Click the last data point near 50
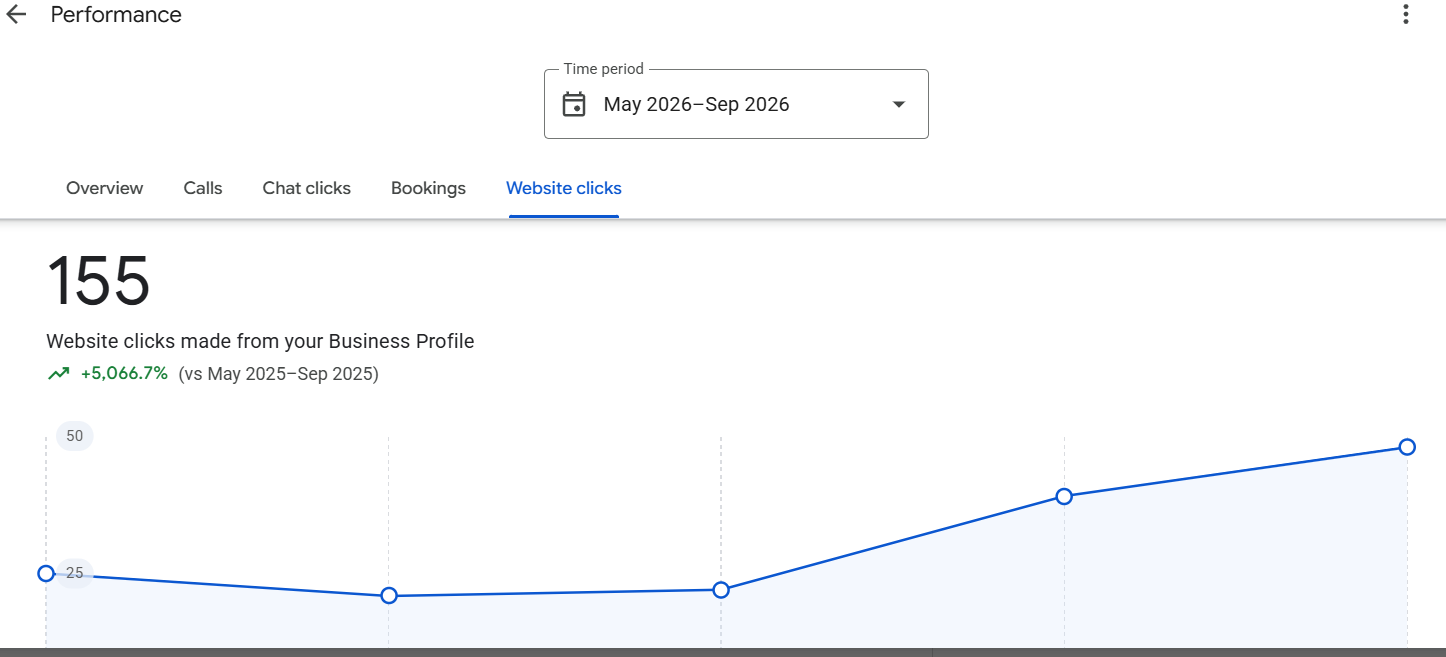Viewport: 1446px width, 657px height. (1407, 446)
